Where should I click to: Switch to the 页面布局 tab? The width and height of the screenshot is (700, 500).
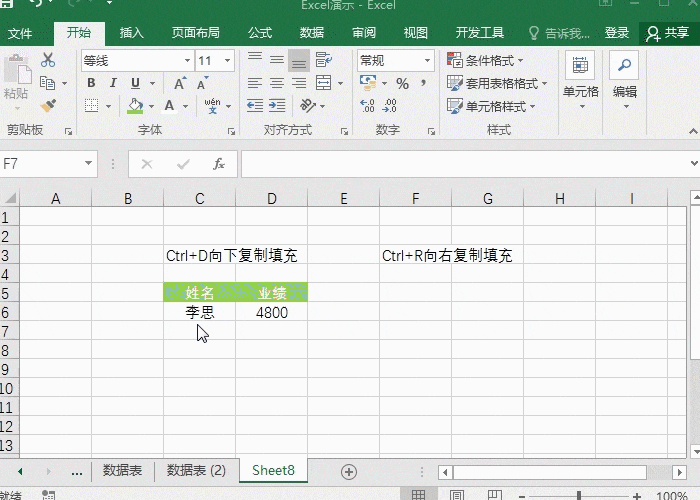pyautogui.click(x=196, y=33)
